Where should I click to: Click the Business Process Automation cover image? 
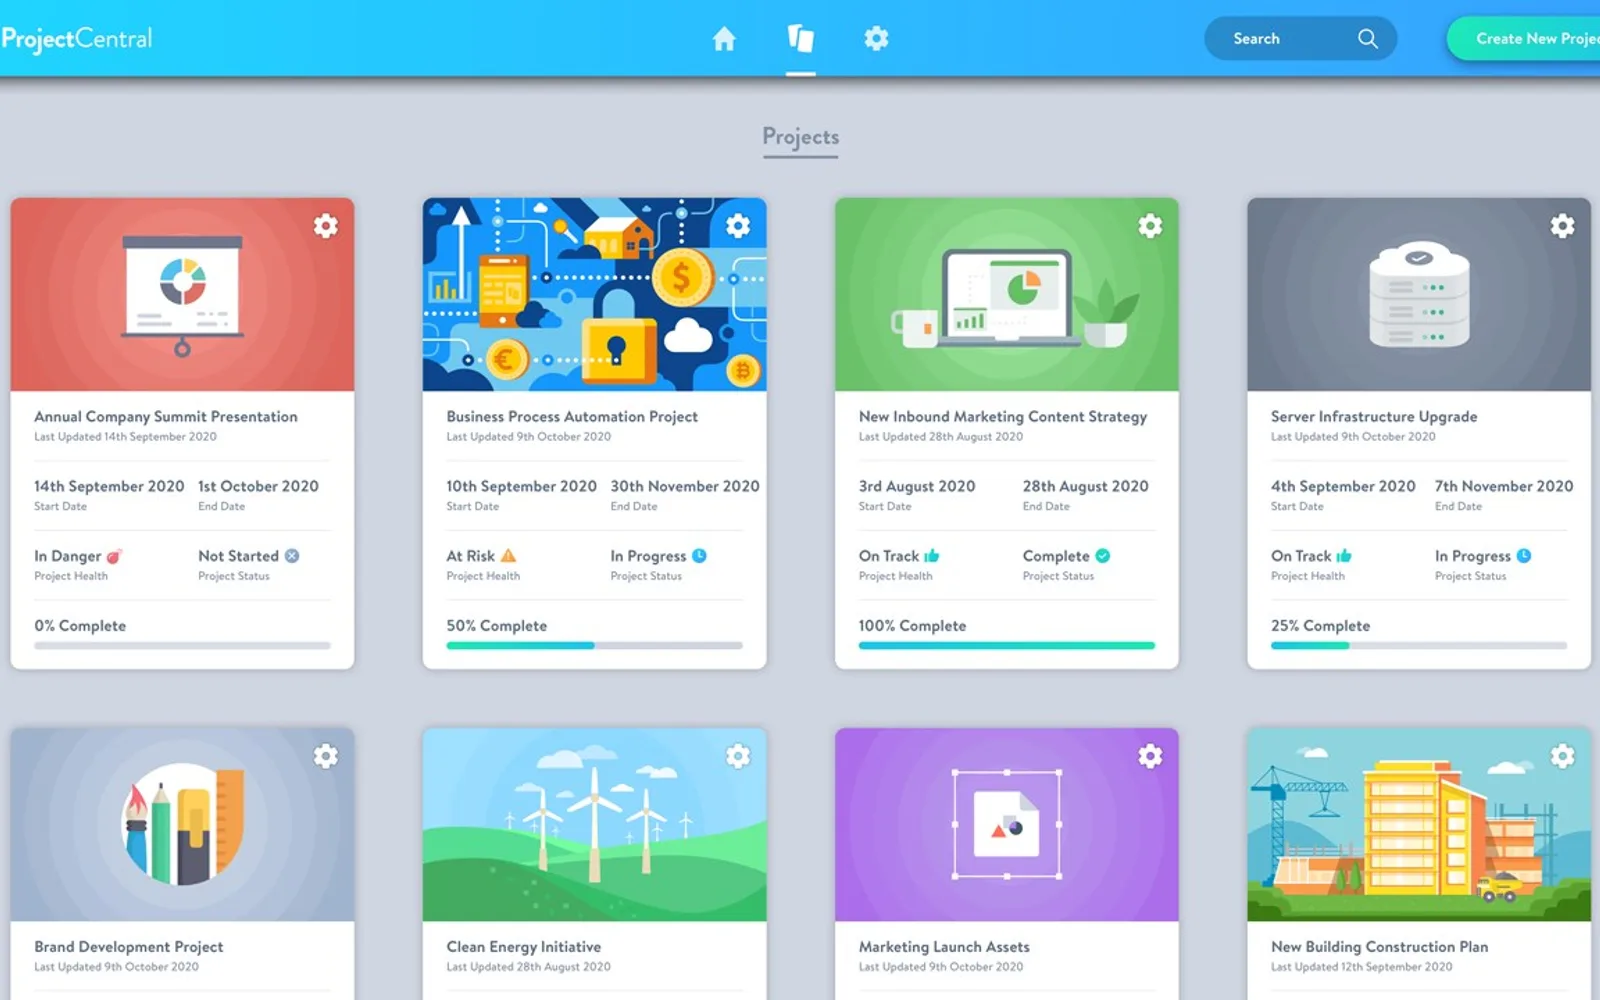(594, 294)
